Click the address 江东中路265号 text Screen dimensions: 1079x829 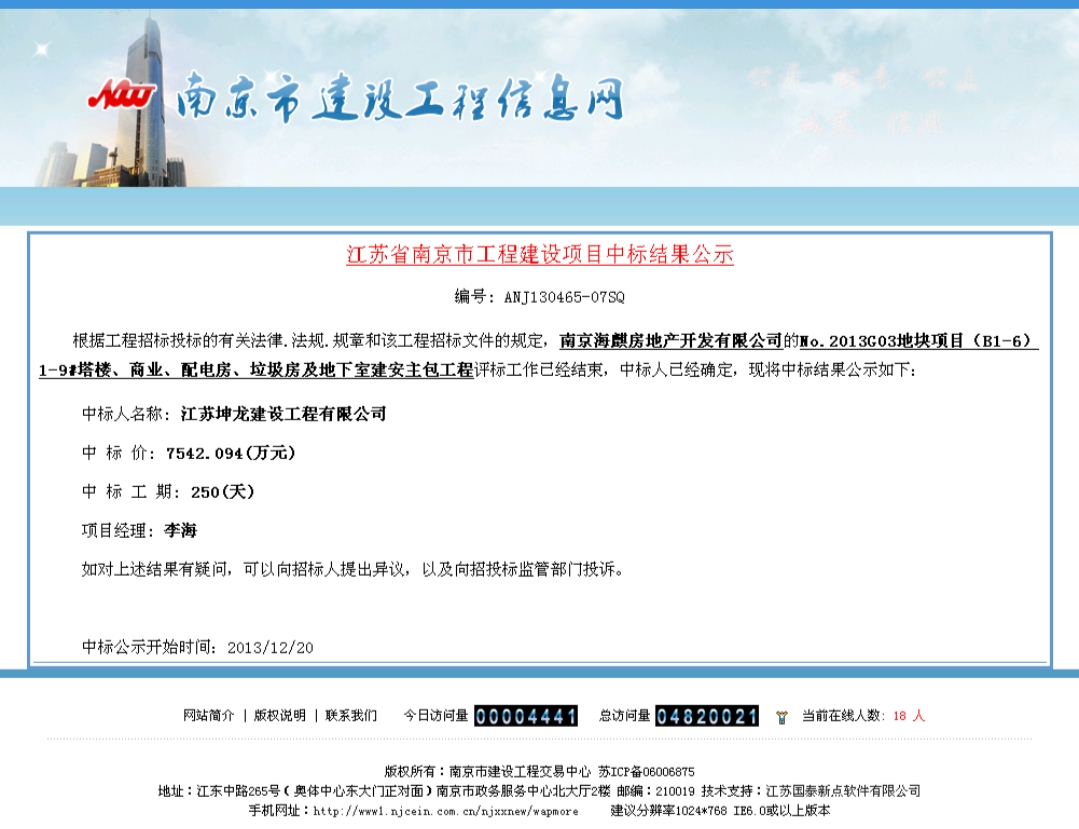coord(239,791)
